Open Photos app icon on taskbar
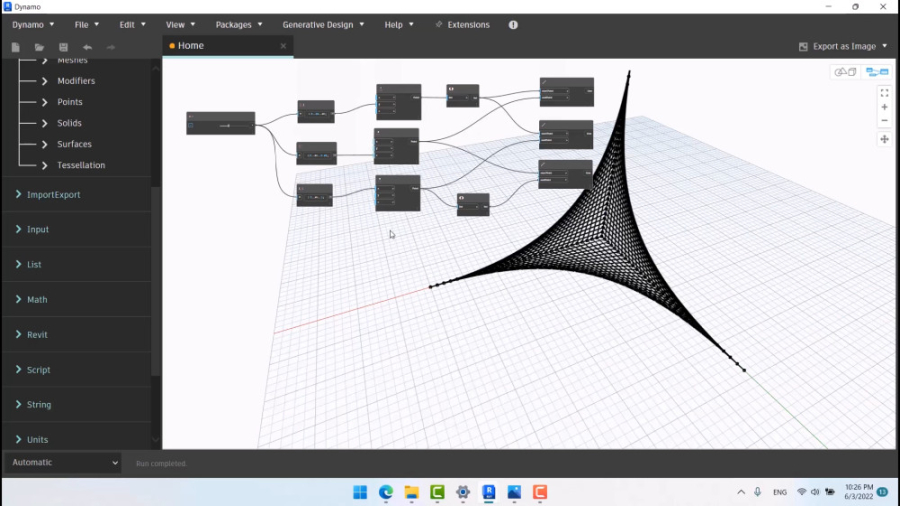The image size is (900, 506). point(514,492)
